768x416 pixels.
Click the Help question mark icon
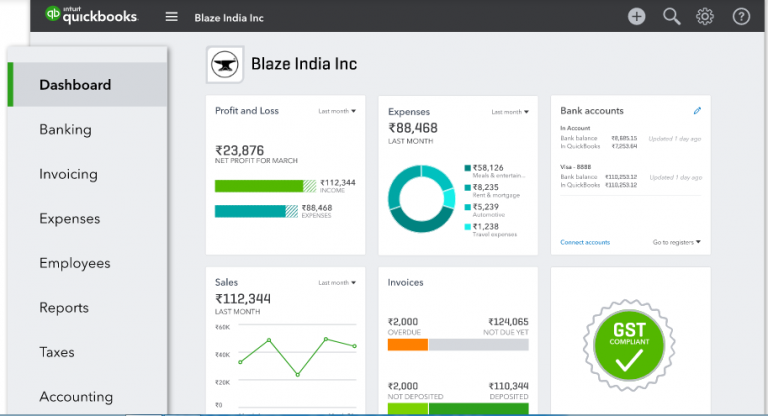click(x=741, y=16)
